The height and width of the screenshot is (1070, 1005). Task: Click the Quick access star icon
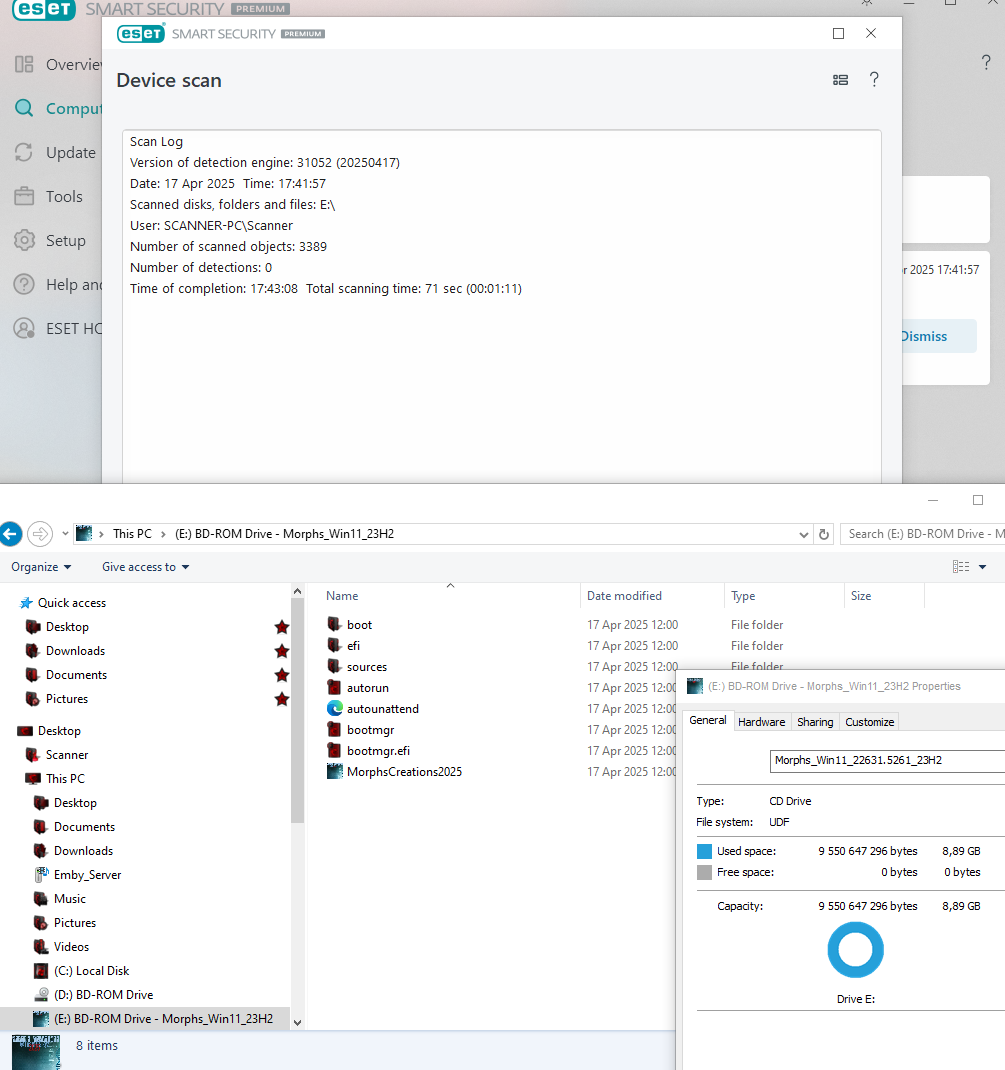(26, 603)
